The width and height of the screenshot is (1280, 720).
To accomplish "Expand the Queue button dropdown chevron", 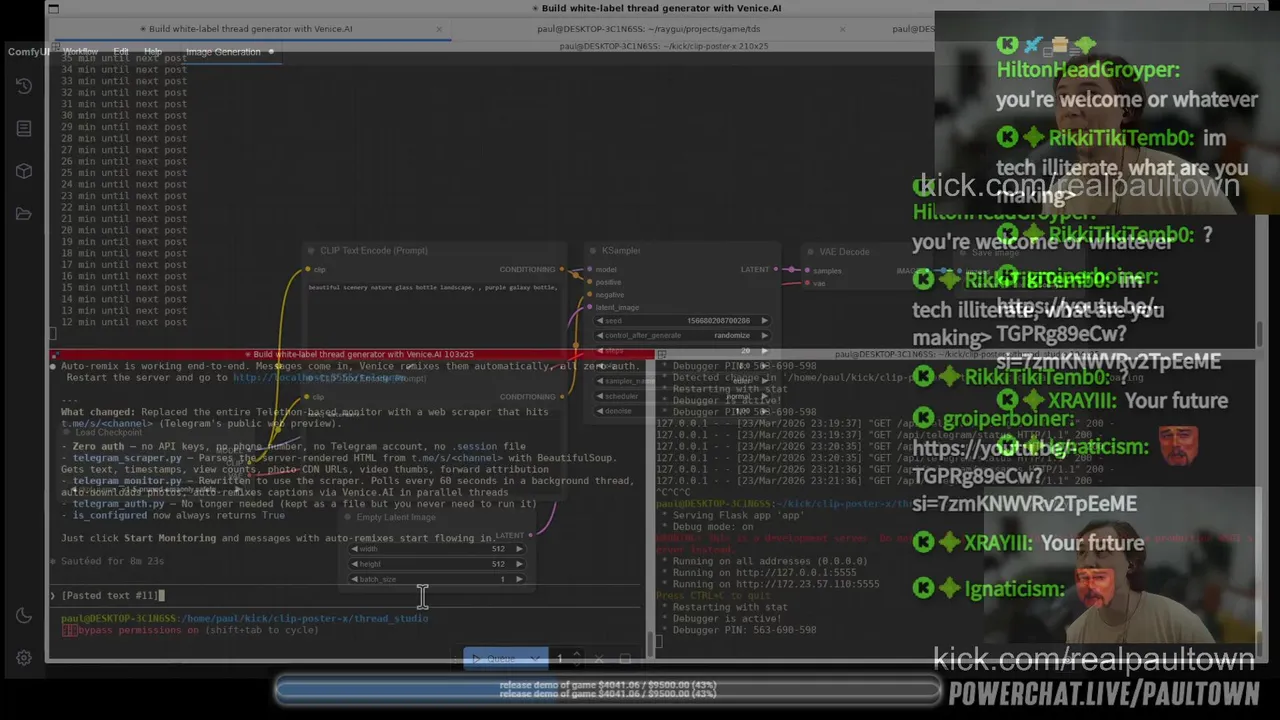I will click(x=535, y=659).
